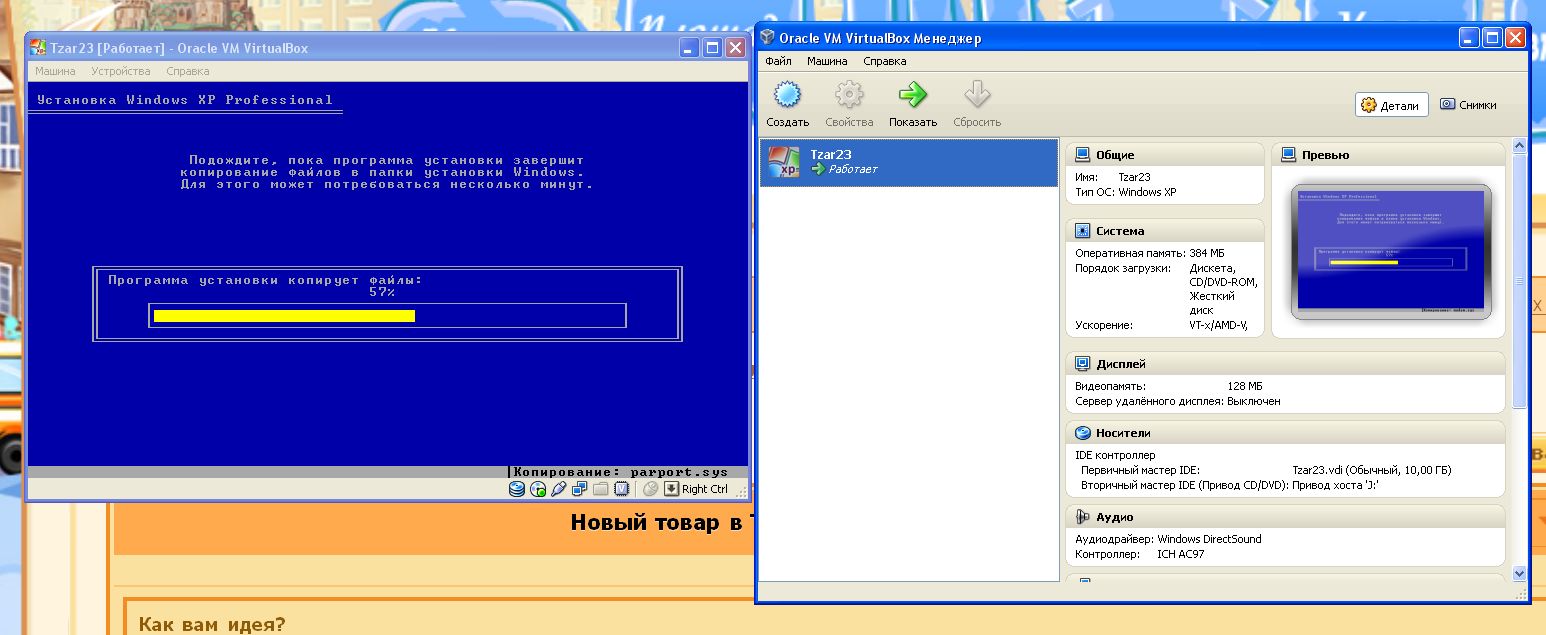Viewport: 1546px width, 635px height.
Task: Click the Создать (new machine) toolbar icon
Action: (788, 95)
